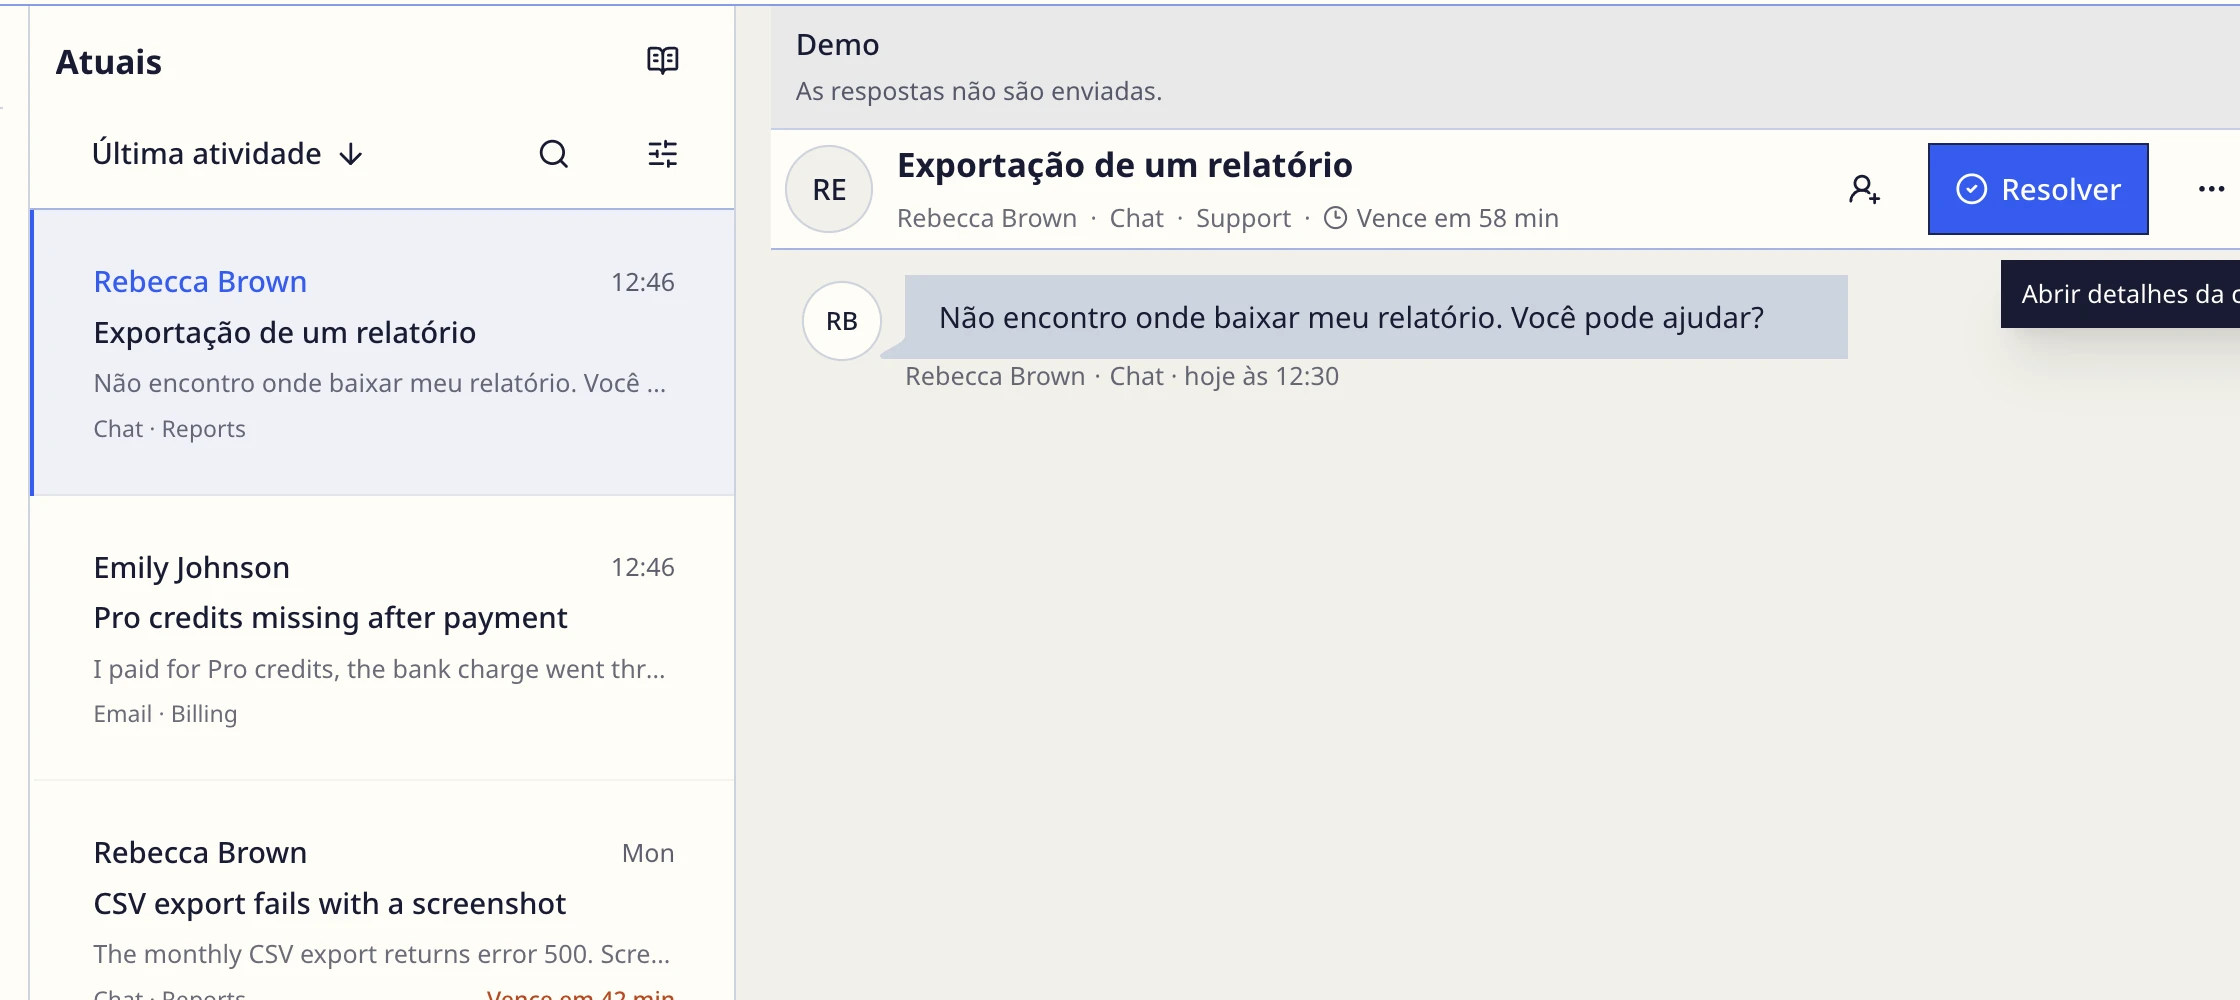Click the Vence em 58 min deadline text
The height and width of the screenshot is (1000, 2240).
(x=1457, y=218)
